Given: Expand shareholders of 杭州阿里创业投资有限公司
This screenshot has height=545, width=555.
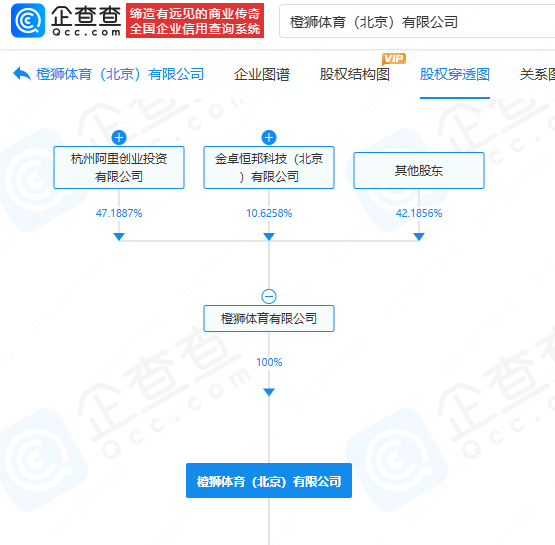Looking at the screenshot, I should tap(119, 138).
